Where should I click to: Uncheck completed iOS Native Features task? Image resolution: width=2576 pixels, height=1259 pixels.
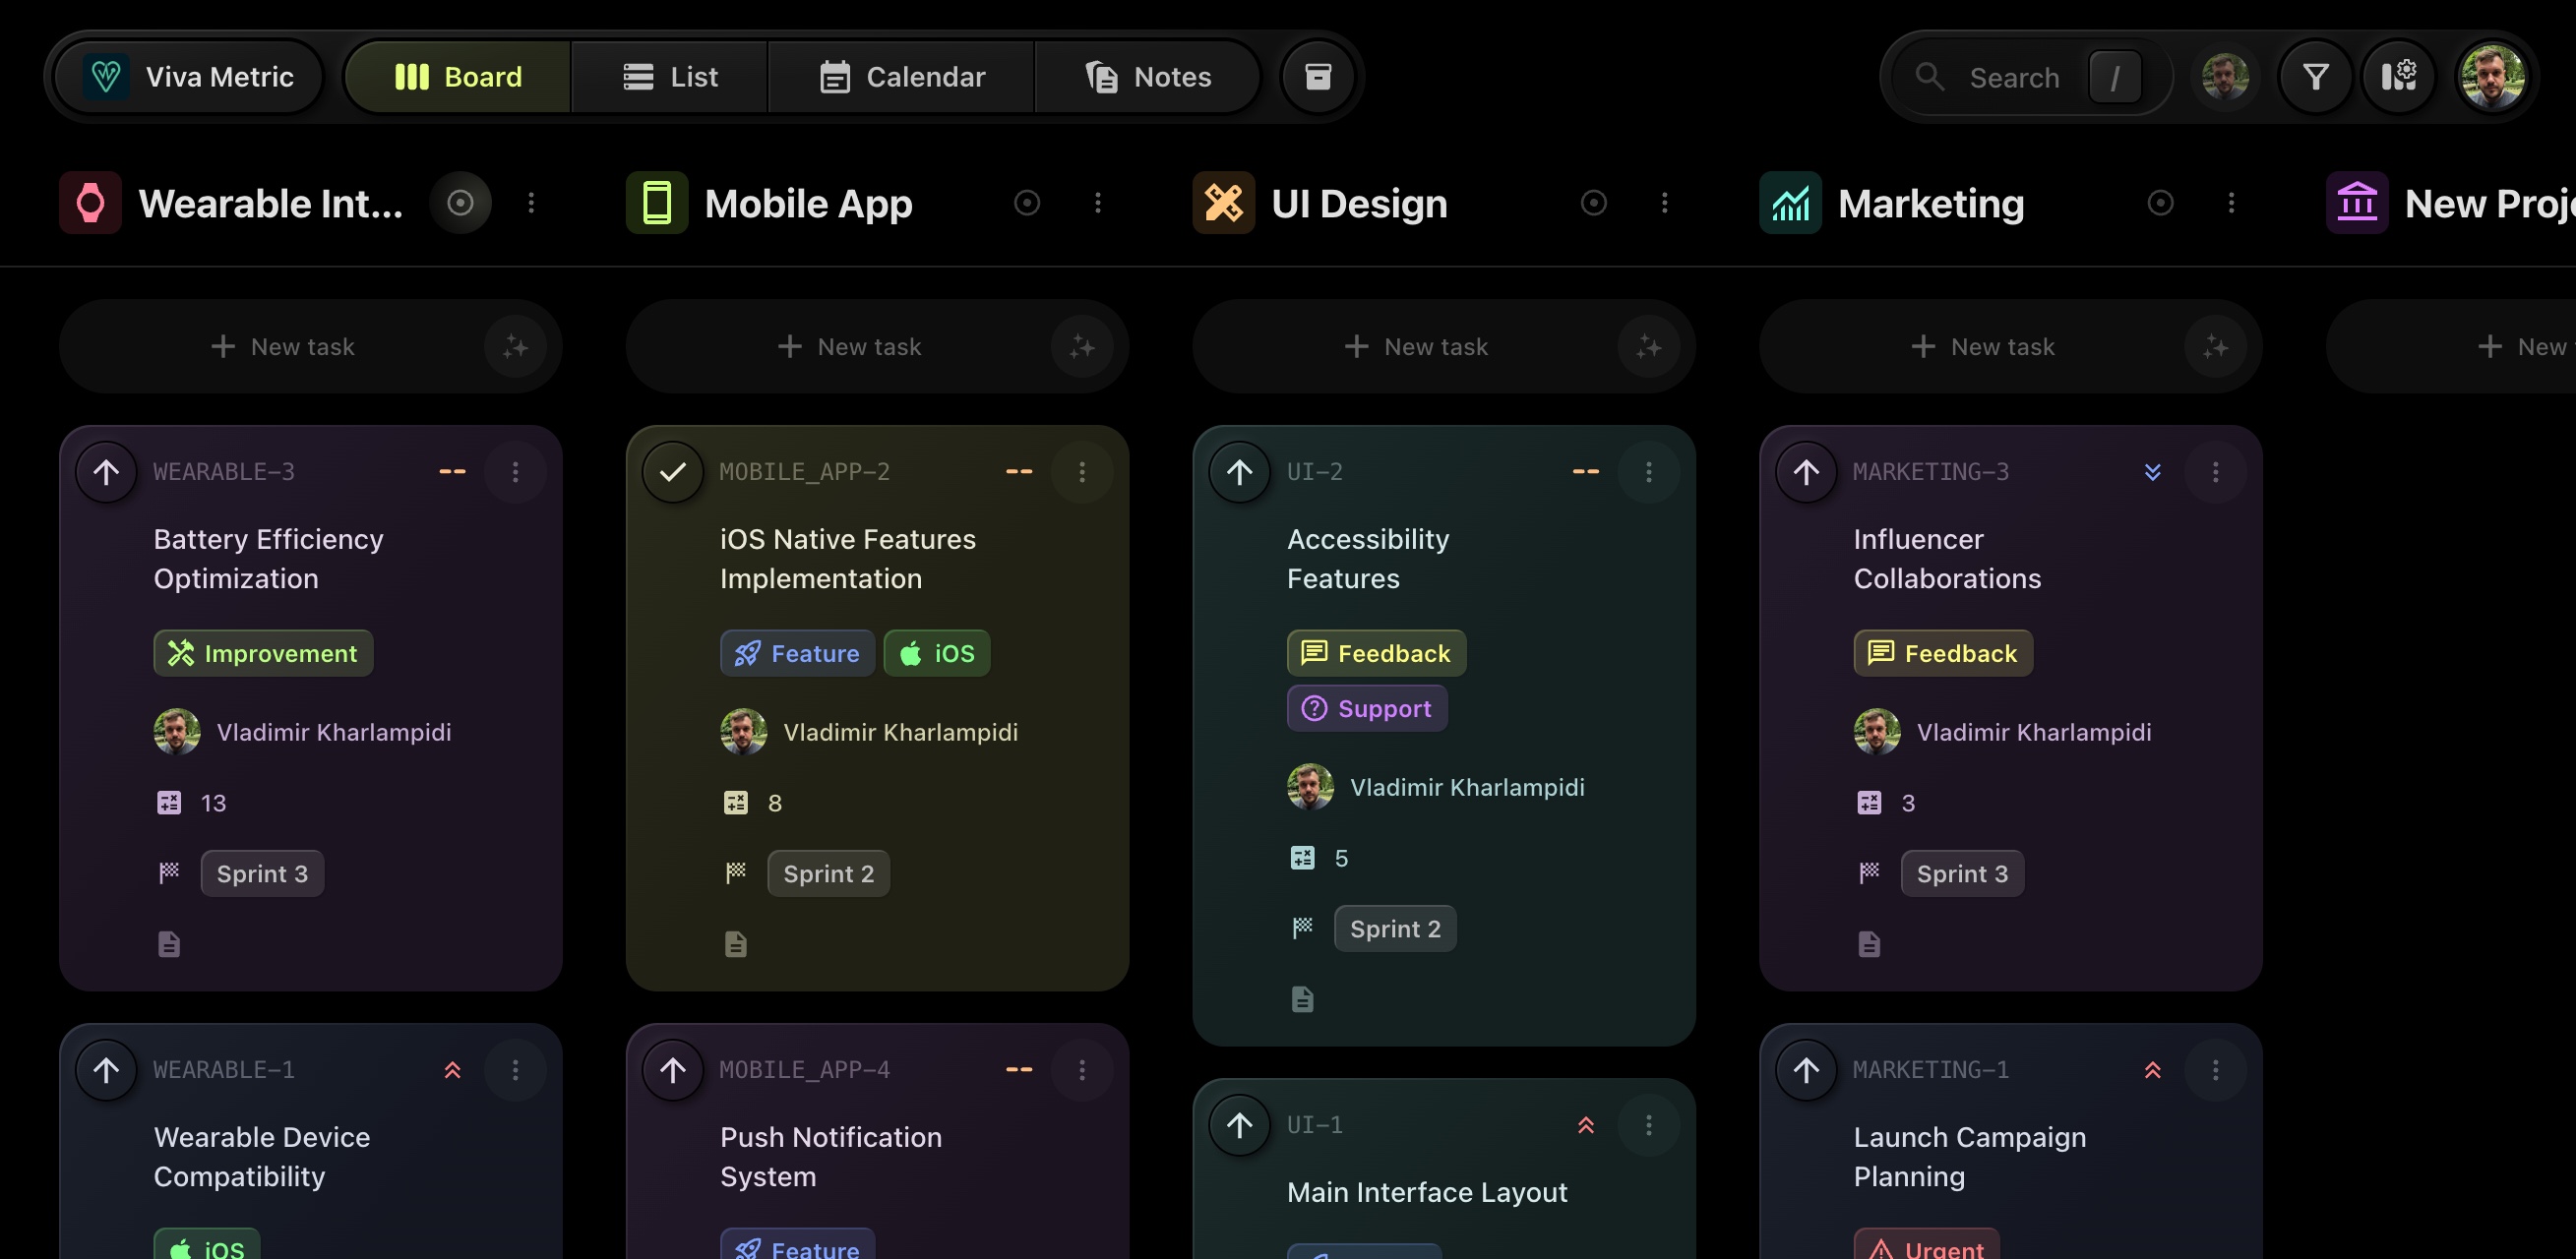(x=673, y=472)
